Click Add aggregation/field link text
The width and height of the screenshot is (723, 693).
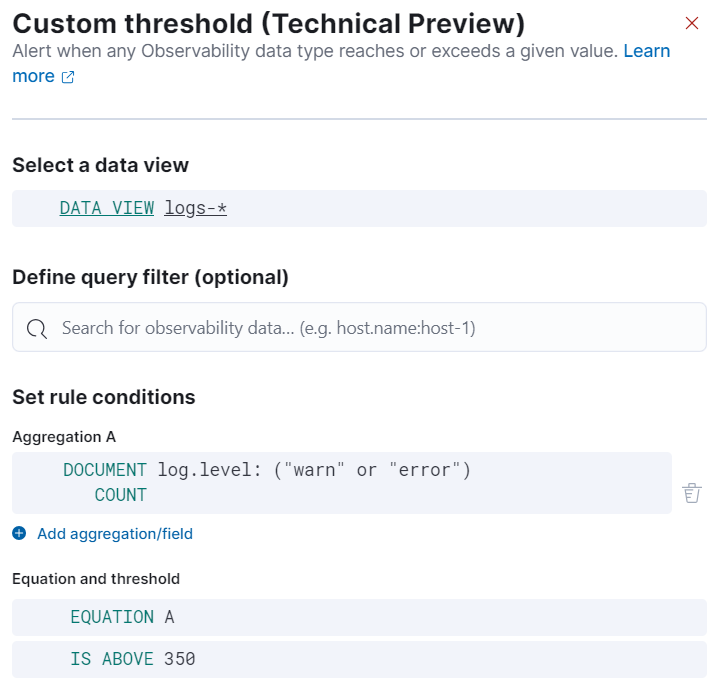(x=115, y=534)
